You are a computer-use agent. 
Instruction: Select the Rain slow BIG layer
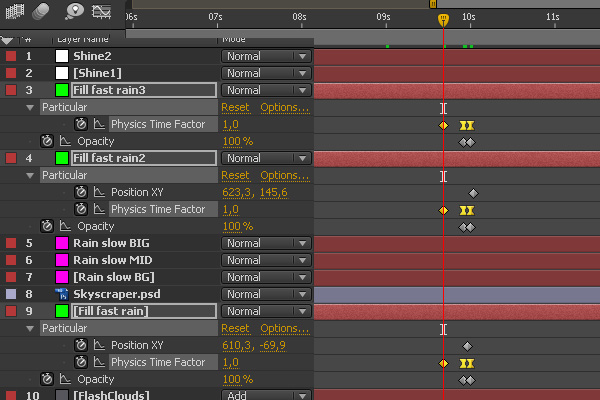(111, 243)
